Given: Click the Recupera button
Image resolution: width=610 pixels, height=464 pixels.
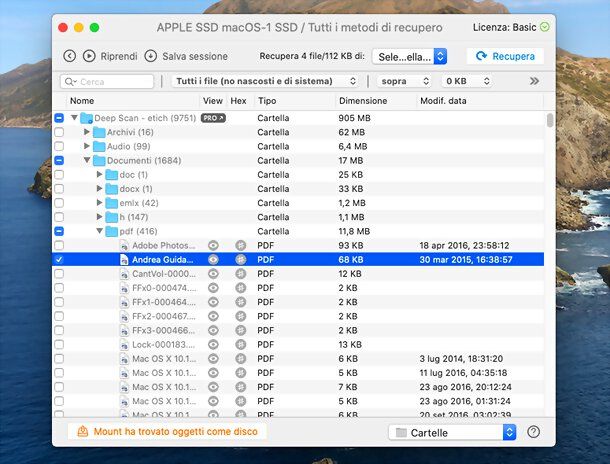Looking at the screenshot, I should point(505,56).
